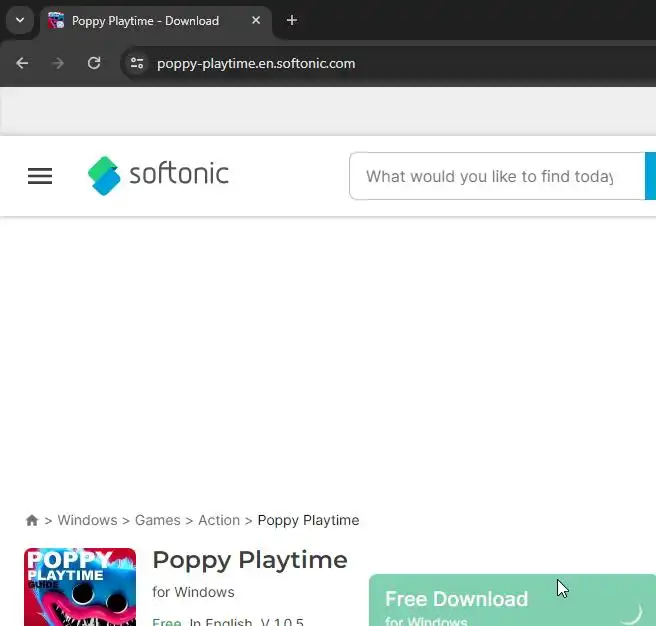Click the Poppy Playtime breadcrumb text

pos(308,520)
